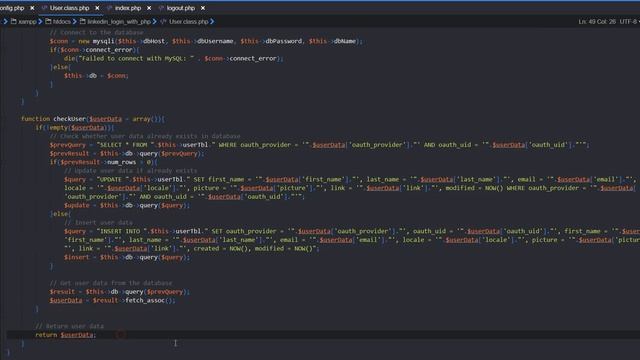Viewport: 640px width, 360px height.
Task: Click the die 'Failed to connect with MySQL' line
Action: [x=173, y=58]
